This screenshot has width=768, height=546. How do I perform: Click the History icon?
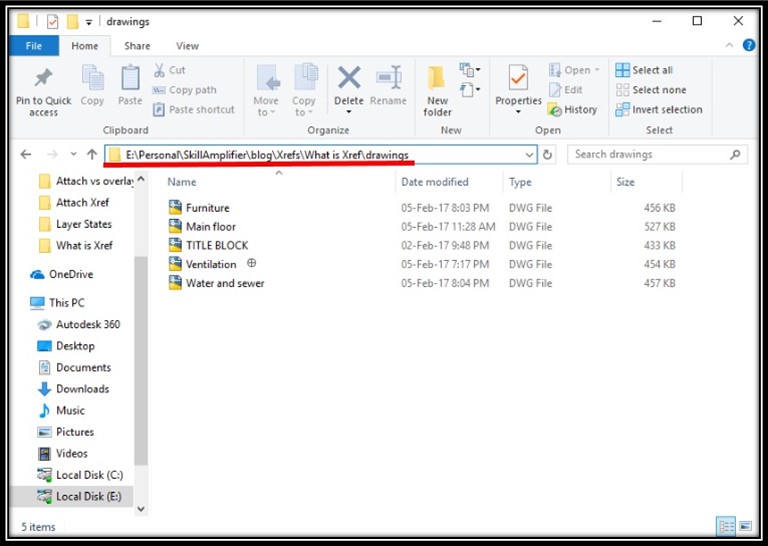pyautogui.click(x=554, y=110)
